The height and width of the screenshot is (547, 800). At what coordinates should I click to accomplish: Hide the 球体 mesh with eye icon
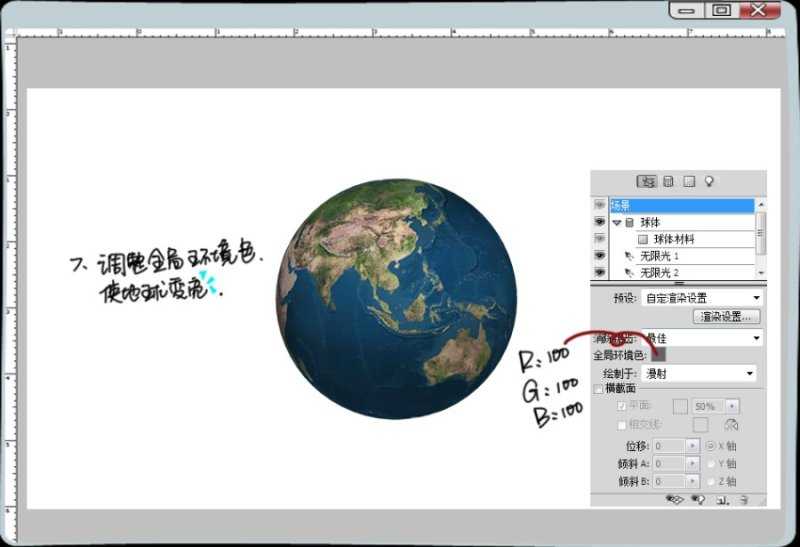tap(600, 222)
